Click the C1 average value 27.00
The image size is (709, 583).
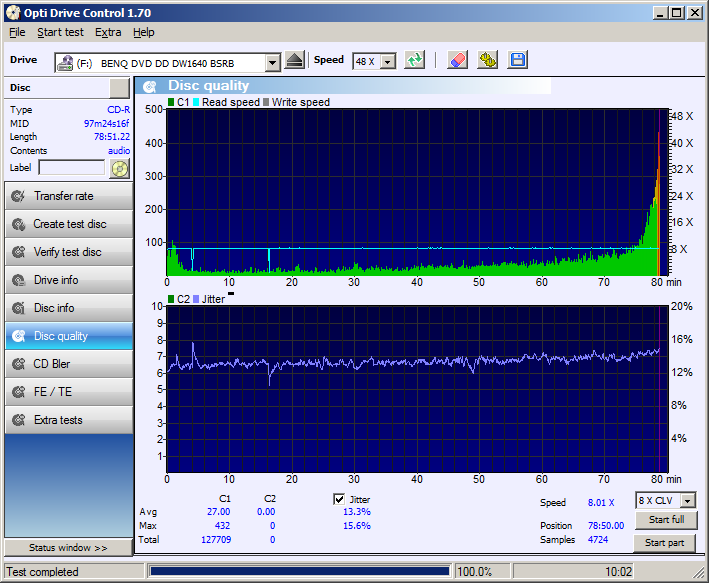(x=218, y=512)
